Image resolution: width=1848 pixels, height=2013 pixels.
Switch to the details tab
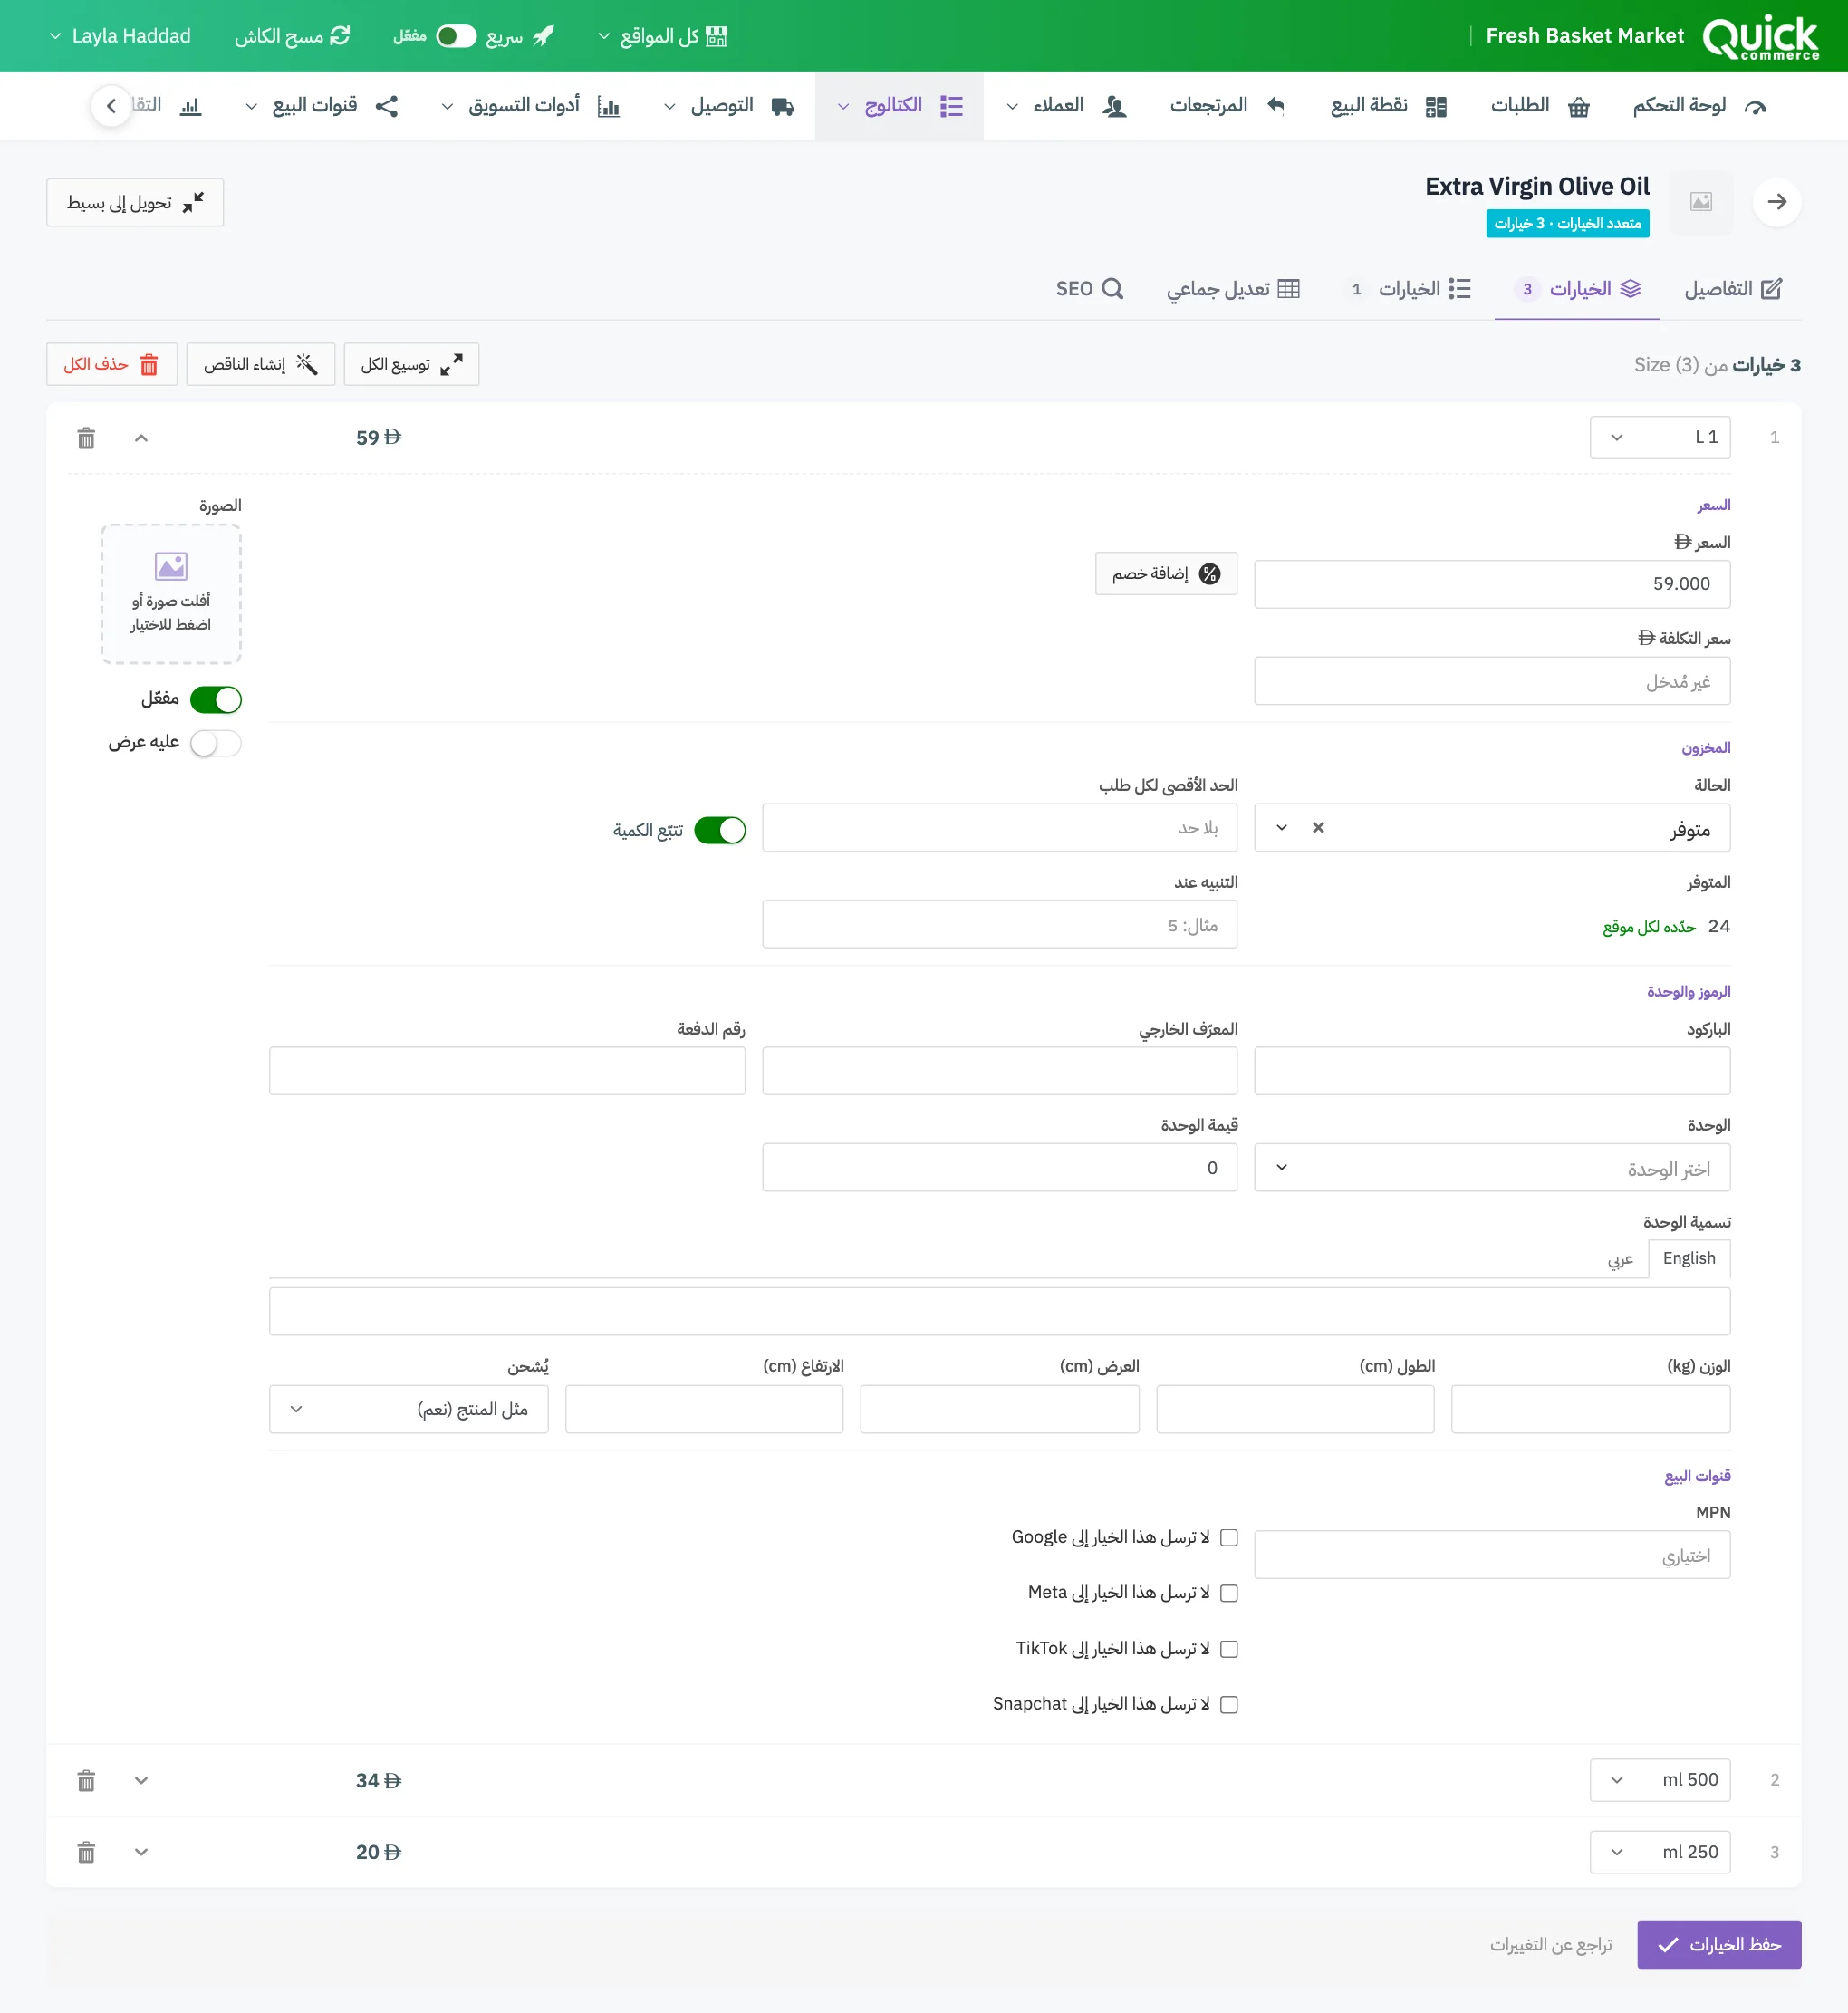(1733, 289)
